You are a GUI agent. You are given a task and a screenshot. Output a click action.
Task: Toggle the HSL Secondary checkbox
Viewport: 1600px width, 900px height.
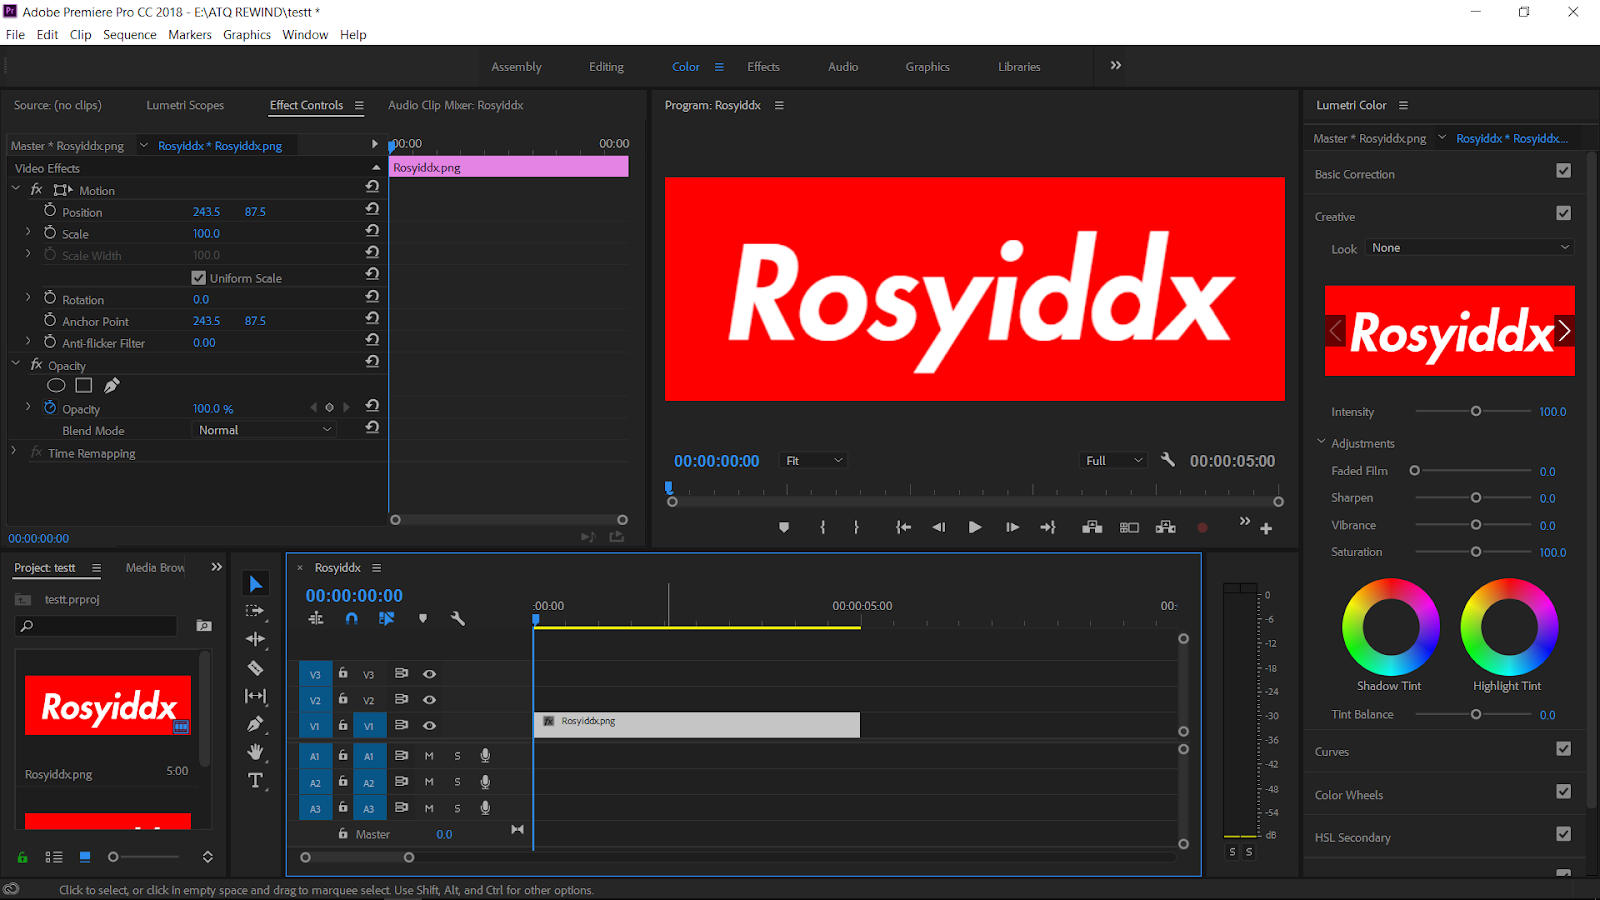click(x=1564, y=834)
